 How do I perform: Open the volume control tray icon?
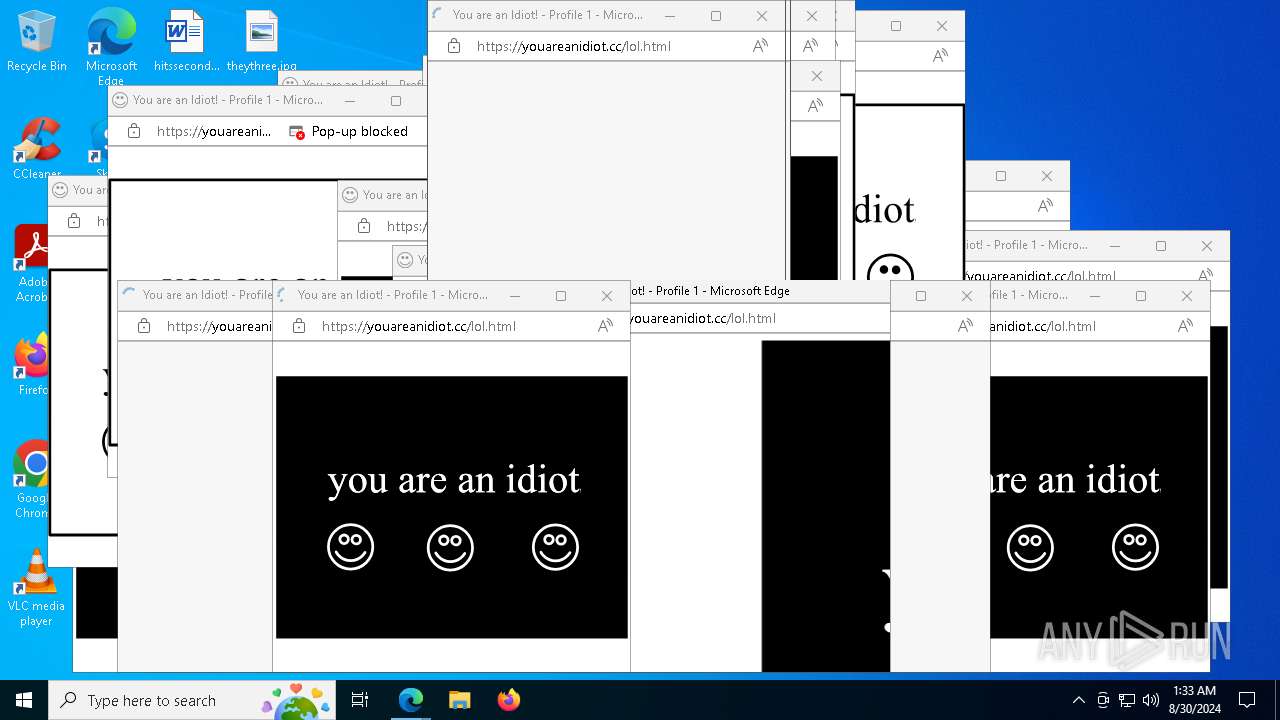click(1151, 700)
